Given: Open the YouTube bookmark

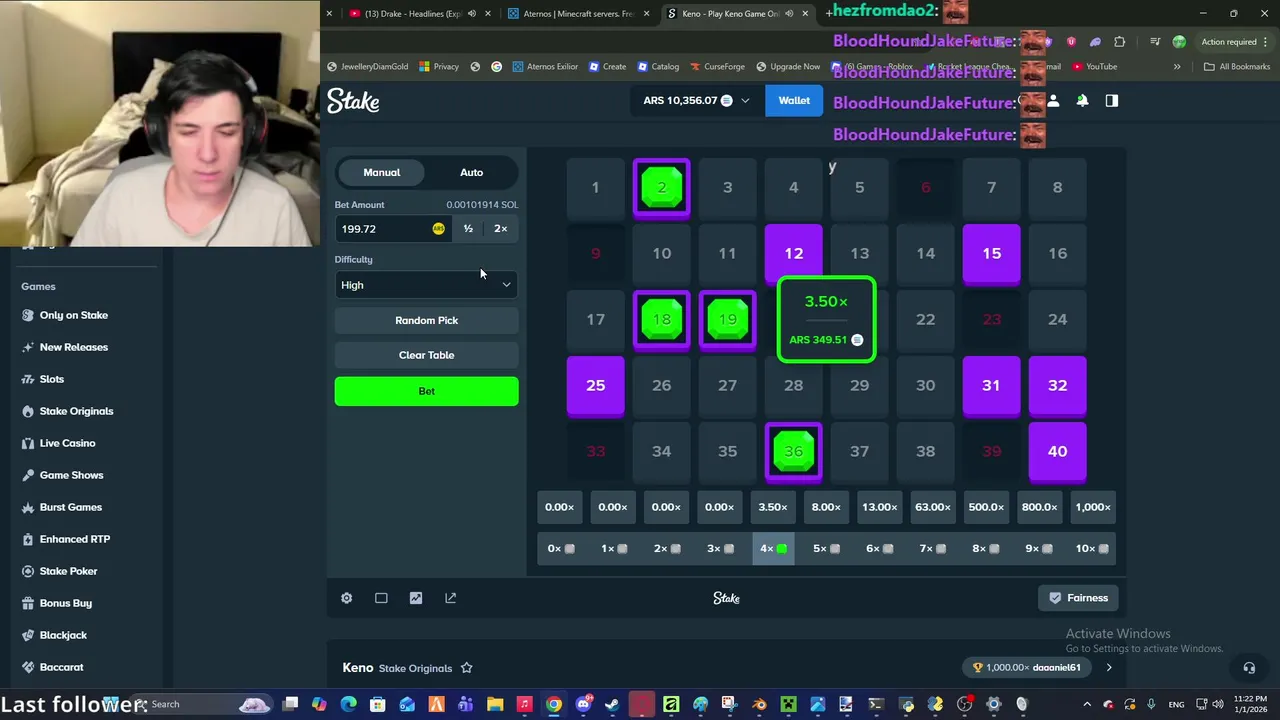Looking at the screenshot, I should (x=1094, y=66).
